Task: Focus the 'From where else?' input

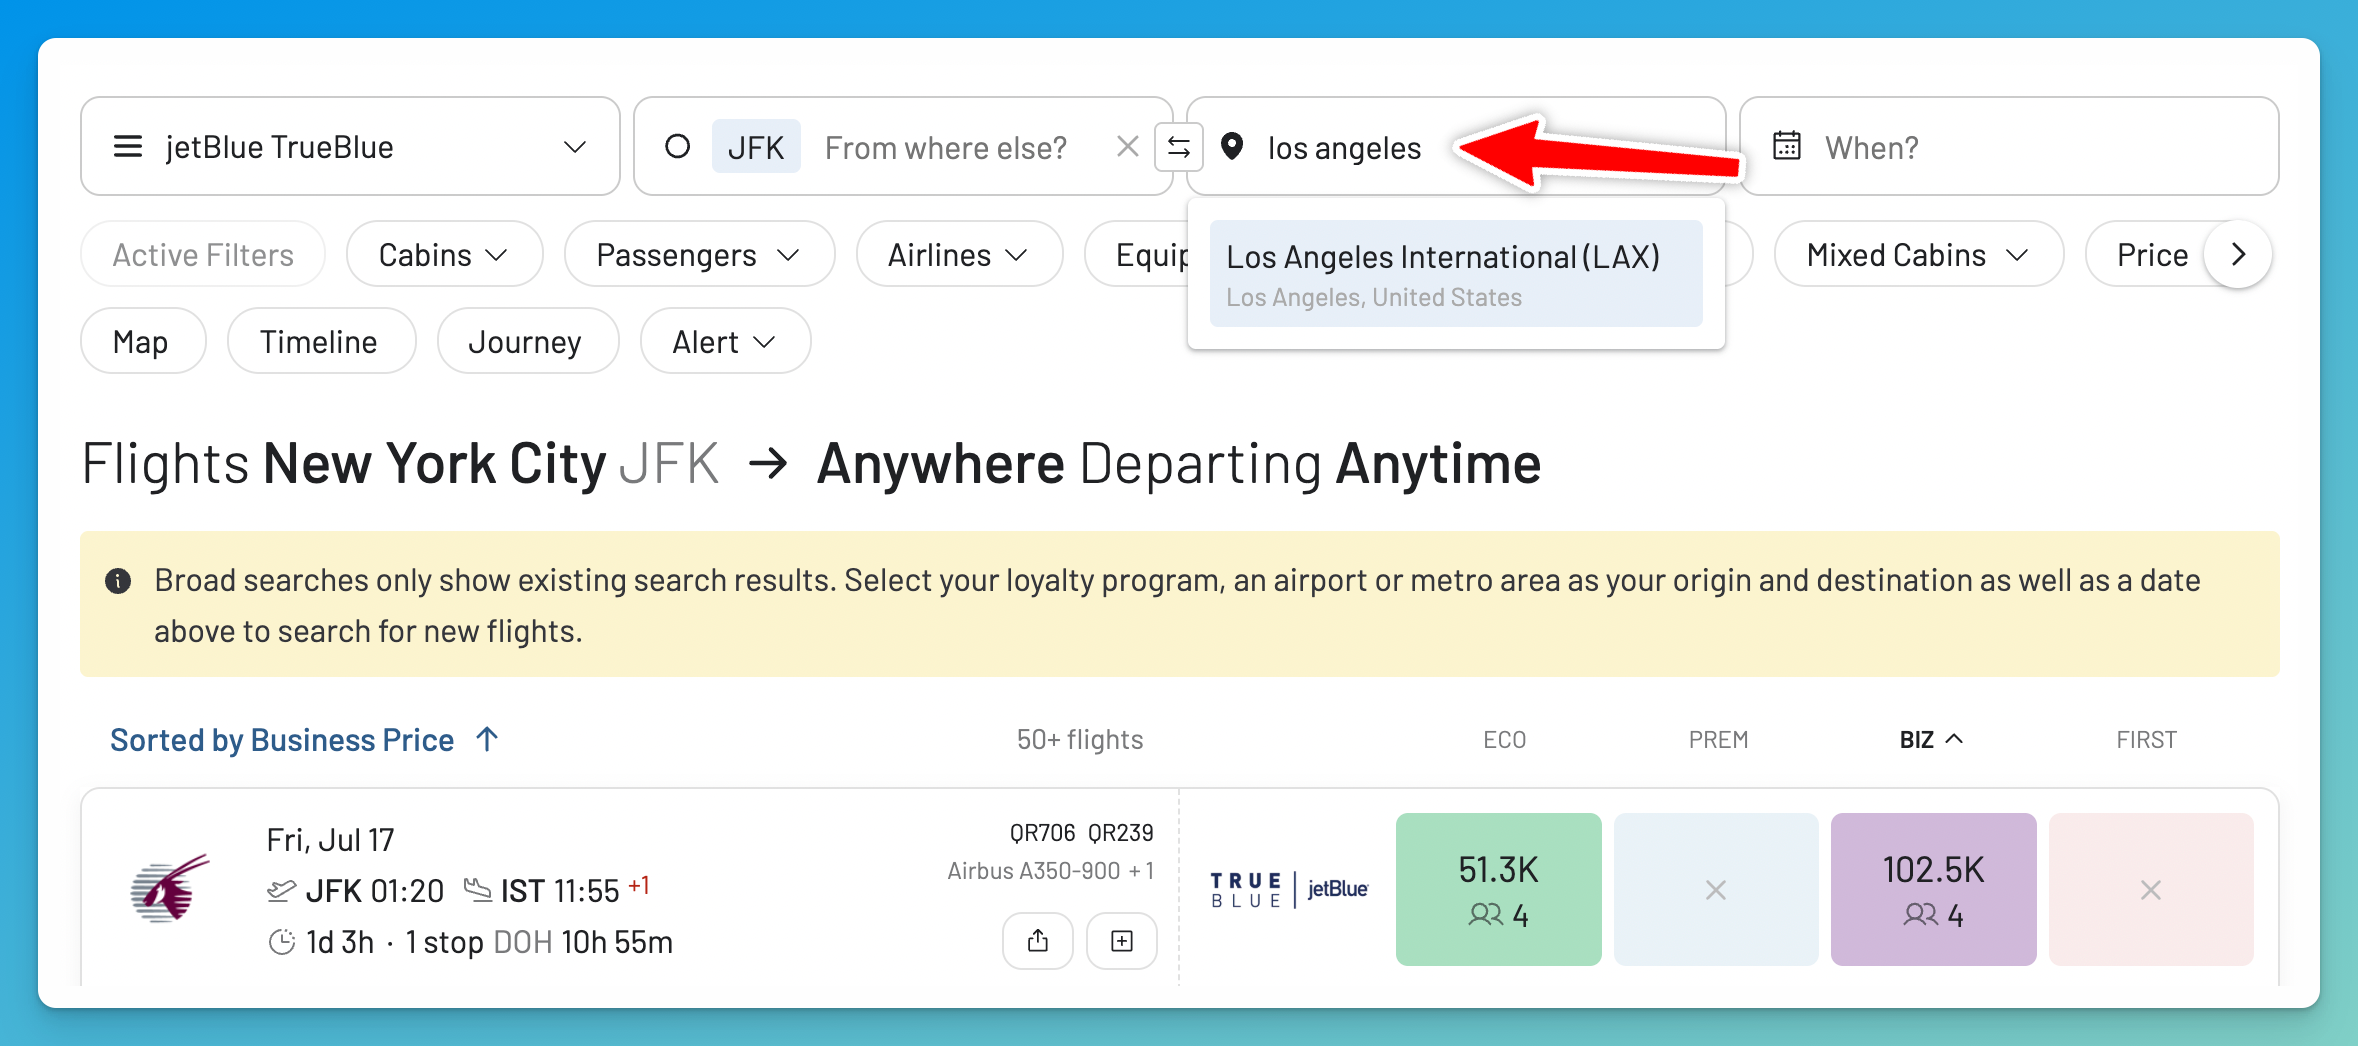Action: (x=945, y=148)
